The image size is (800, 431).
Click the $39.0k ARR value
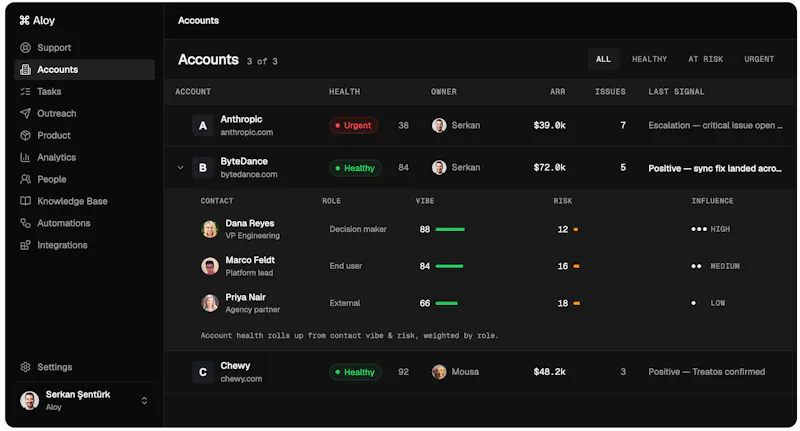[549, 125]
